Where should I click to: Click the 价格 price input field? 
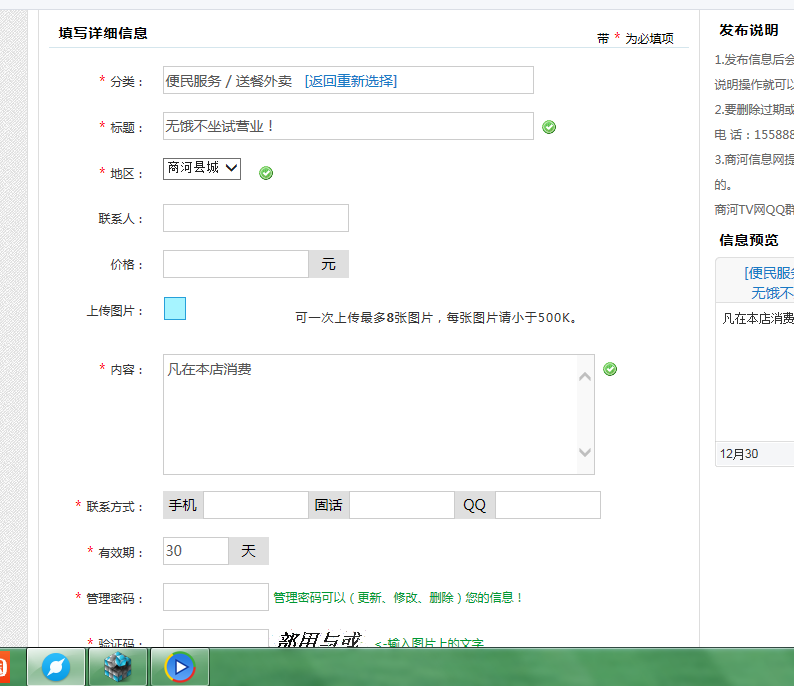coord(235,264)
